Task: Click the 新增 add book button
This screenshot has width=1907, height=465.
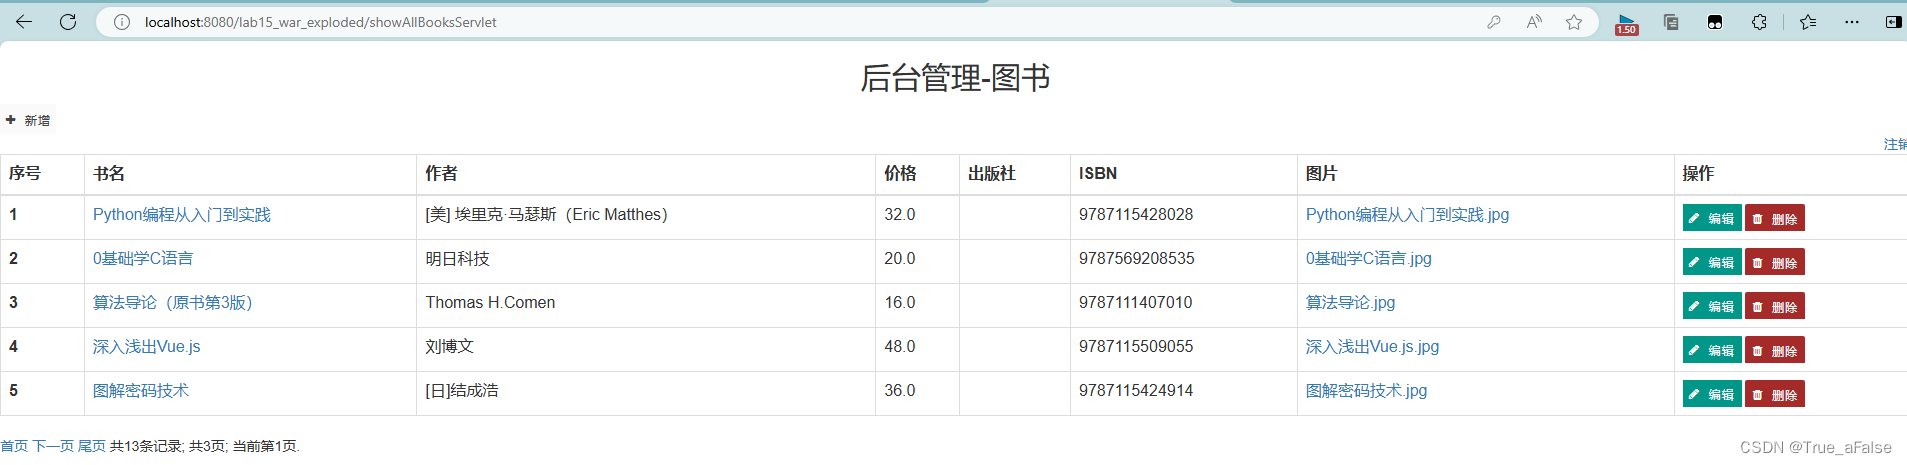Action: point(28,120)
